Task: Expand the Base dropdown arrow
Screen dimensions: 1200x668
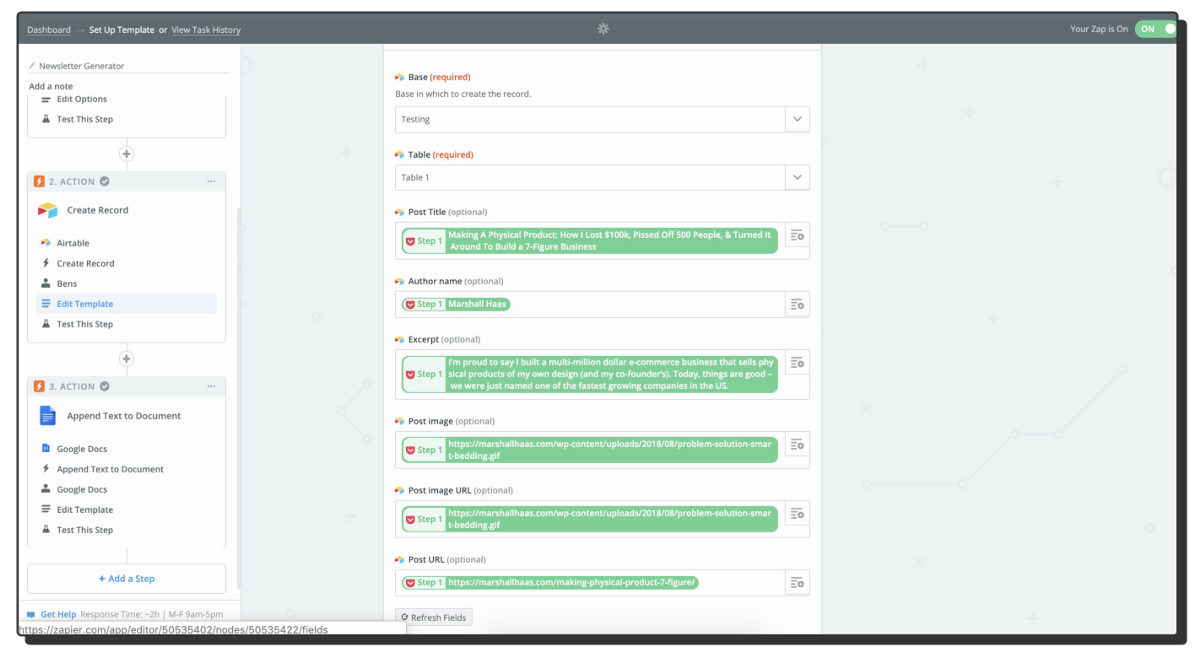Action: pyautogui.click(x=797, y=119)
